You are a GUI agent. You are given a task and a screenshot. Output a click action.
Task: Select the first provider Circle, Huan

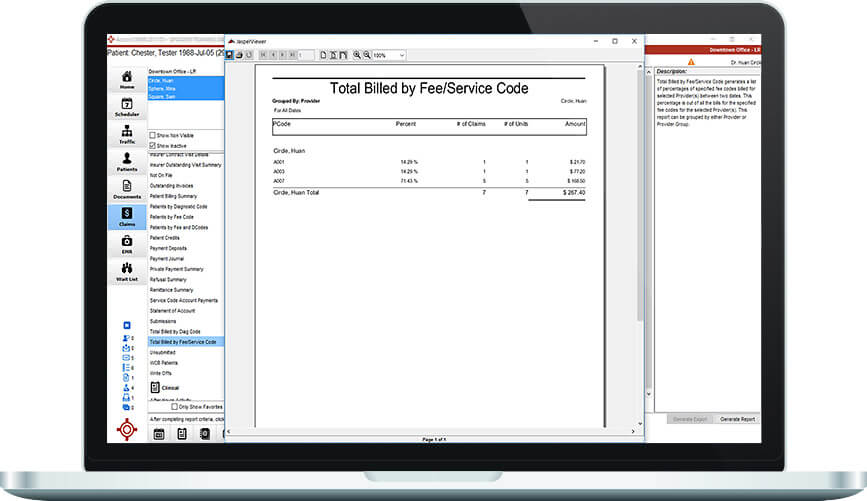(x=185, y=81)
